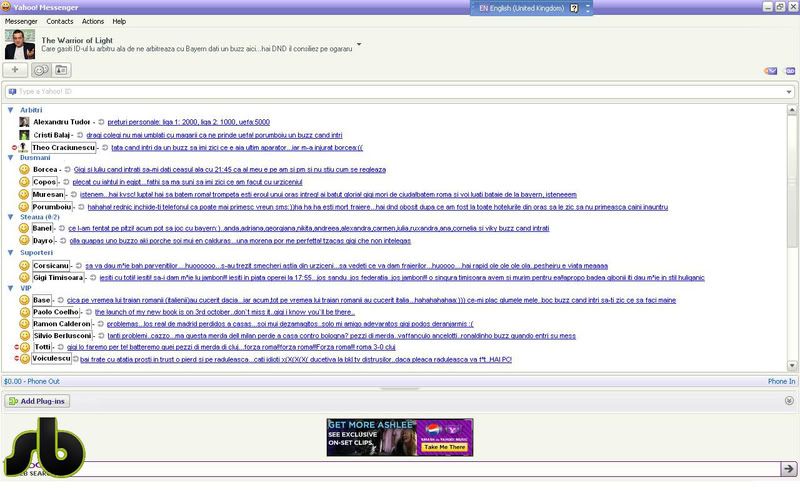Viewport: 800px width, 500px height.
Task: Click Alexandru Tudor avatar icon
Action: [x=24, y=122]
